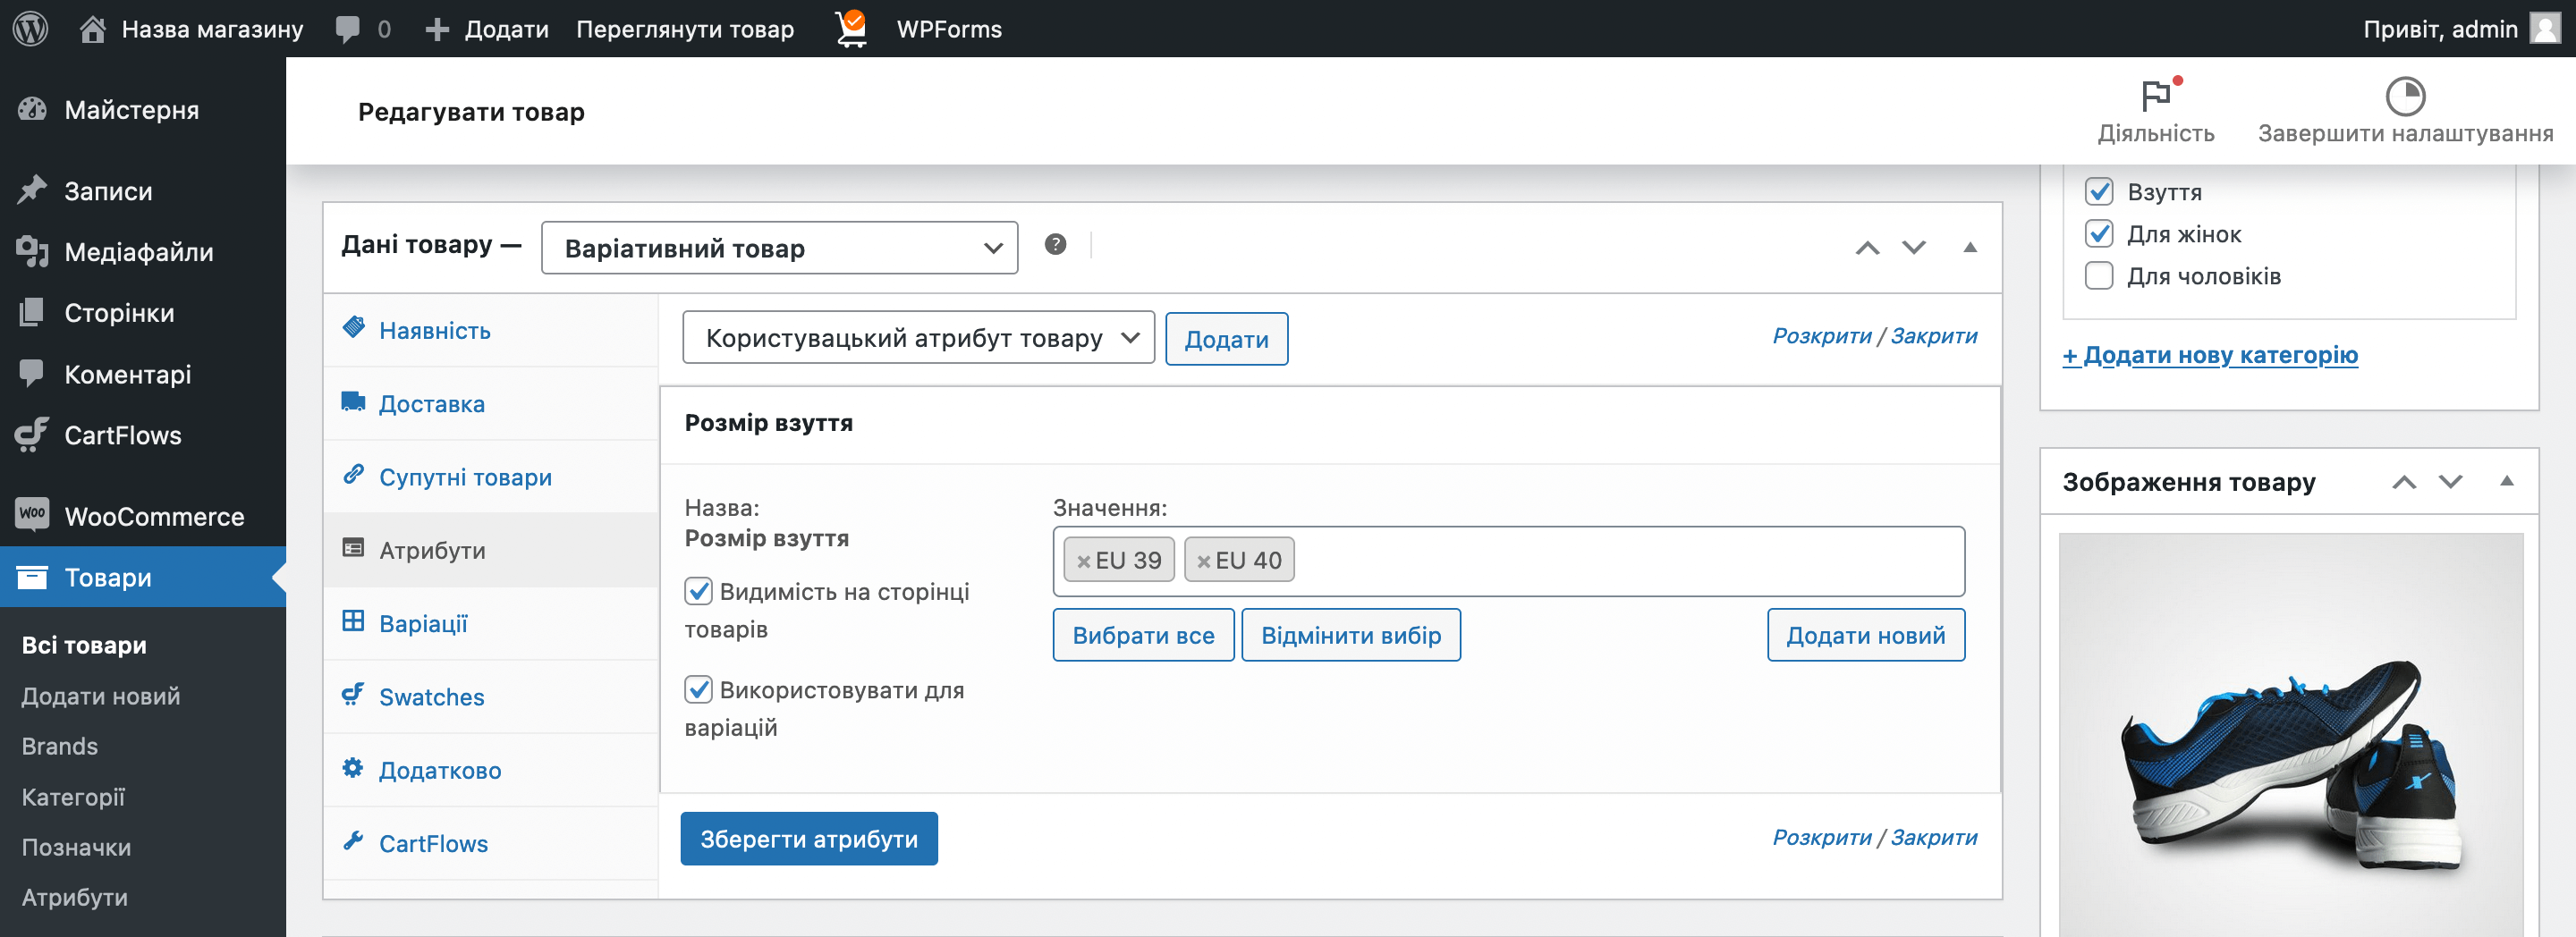The width and height of the screenshot is (2576, 937).
Task: Select Всі товари submenu item
Action: [x=84, y=645]
